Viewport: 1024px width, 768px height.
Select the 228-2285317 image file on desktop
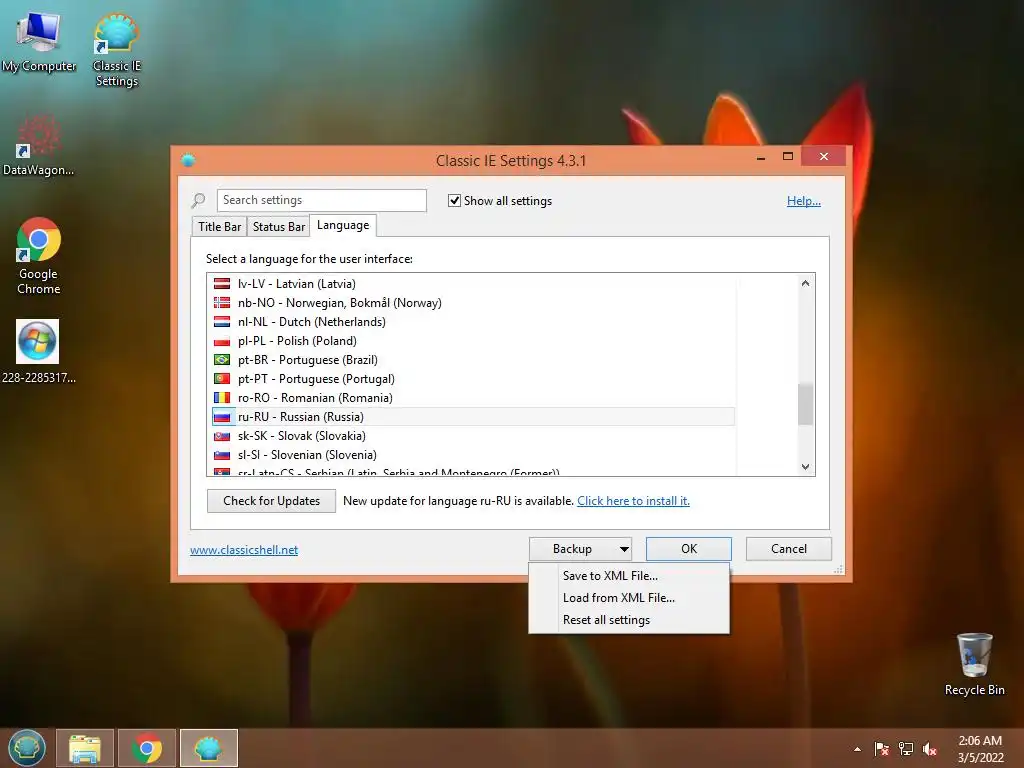pos(38,351)
